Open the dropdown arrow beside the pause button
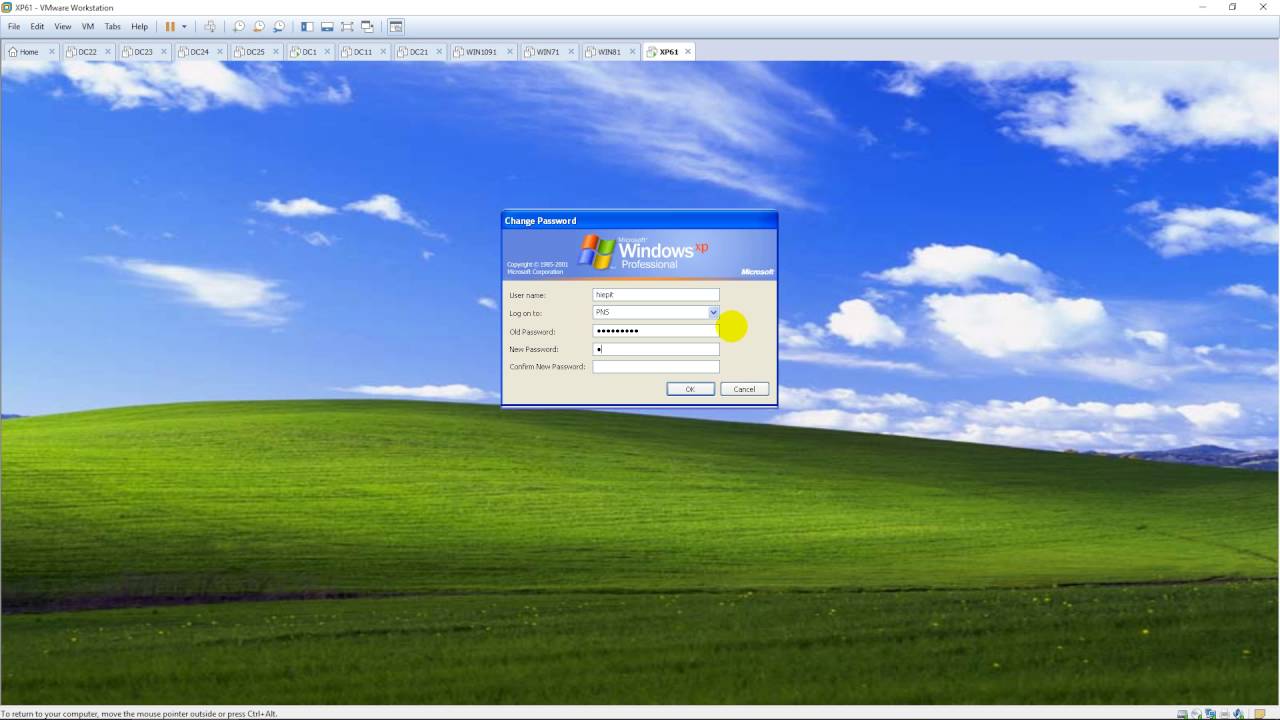Image resolution: width=1280 pixels, height=720 pixels. pyautogui.click(x=184, y=27)
